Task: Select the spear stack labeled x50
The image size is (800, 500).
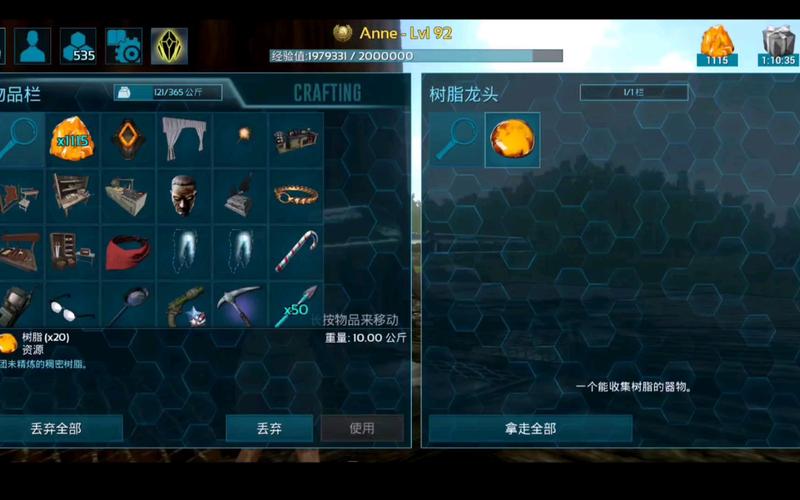Action: (x=296, y=305)
